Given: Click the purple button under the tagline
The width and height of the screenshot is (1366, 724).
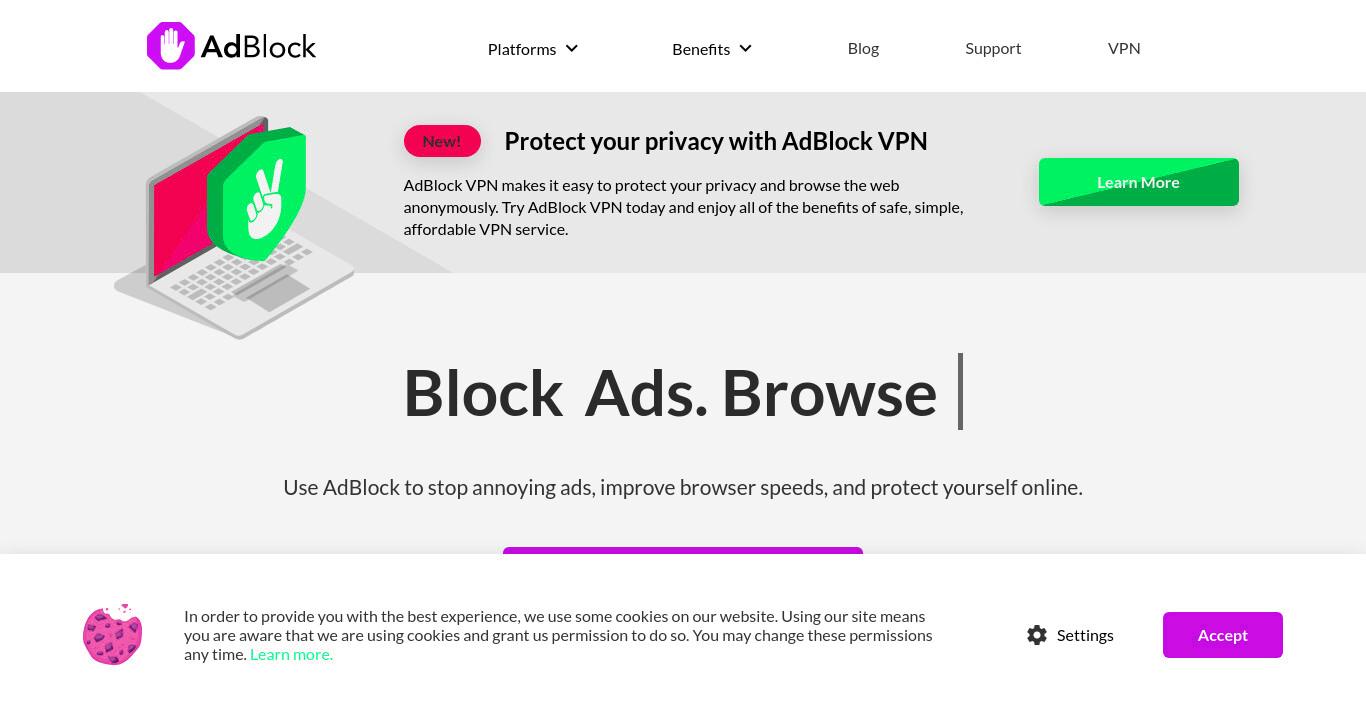Looking at the screenshot, I should (683, 550).
